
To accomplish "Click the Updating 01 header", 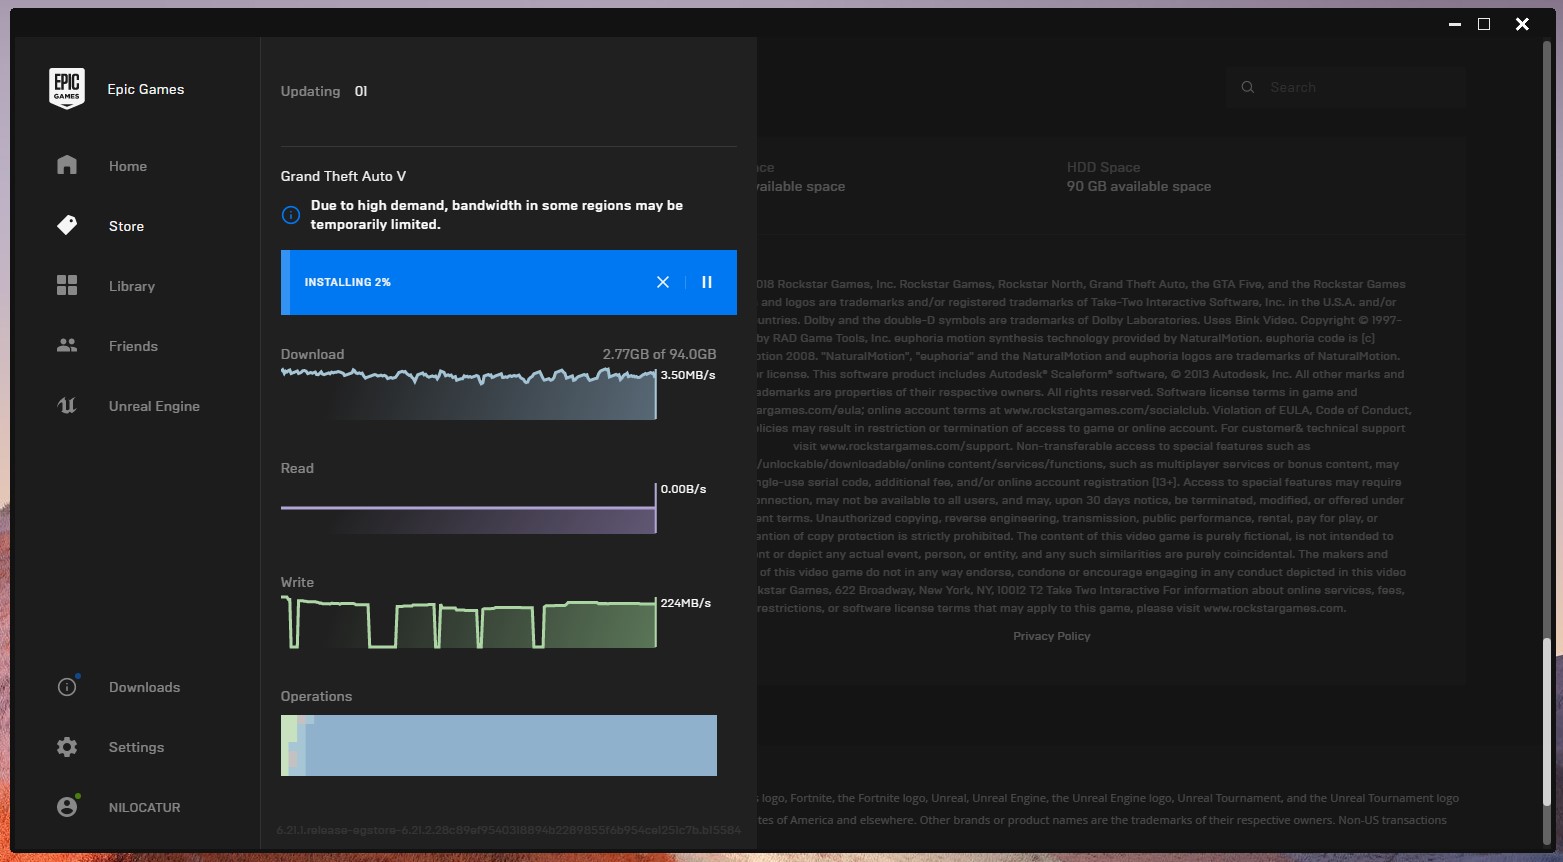I will 324,91.
